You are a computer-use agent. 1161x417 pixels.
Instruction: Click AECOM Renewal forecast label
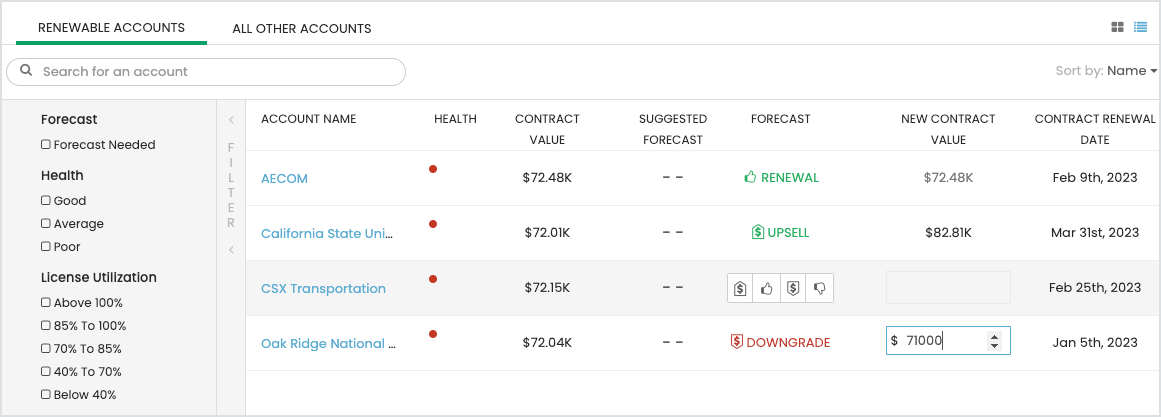(x=781, y=178)
